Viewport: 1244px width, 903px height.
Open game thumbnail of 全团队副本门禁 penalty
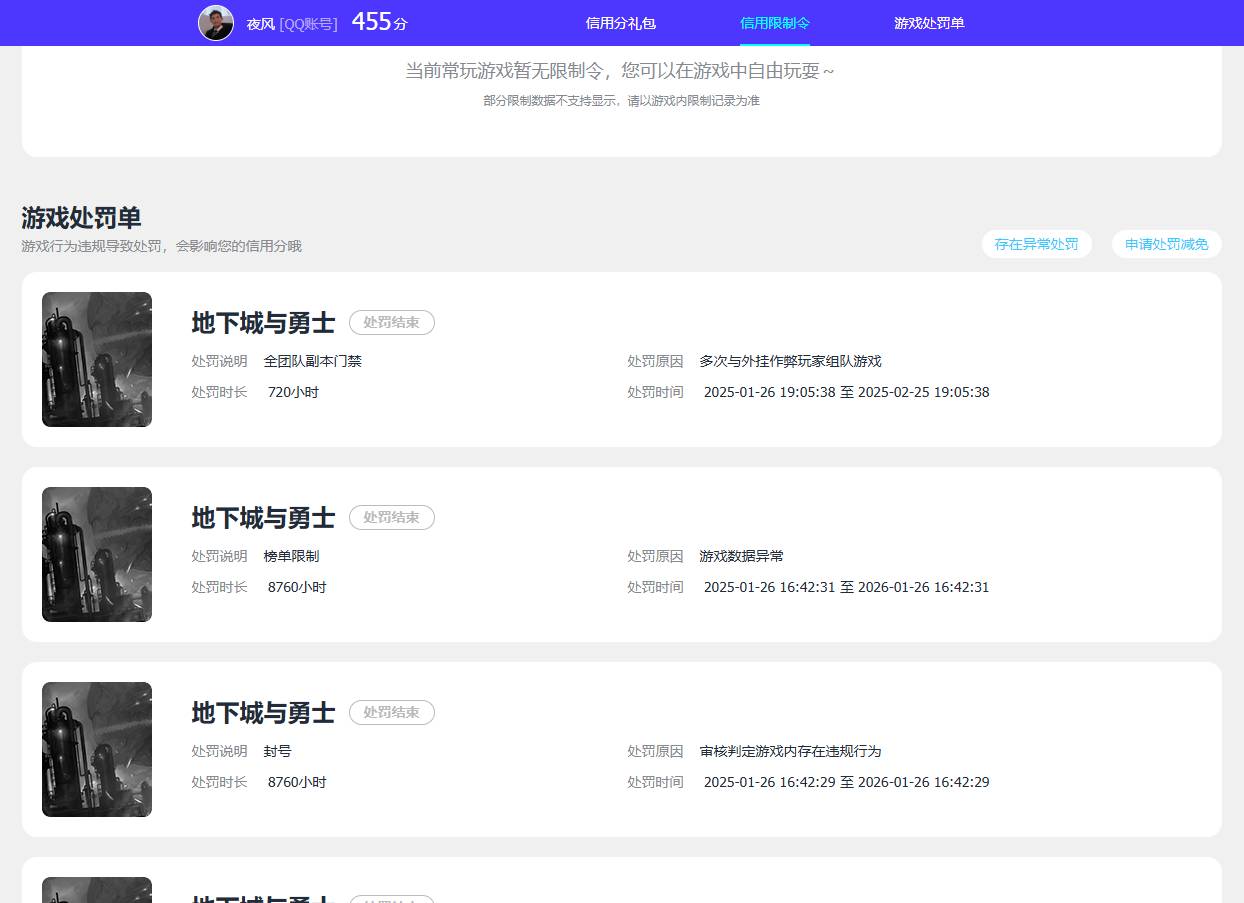point(97,360)
